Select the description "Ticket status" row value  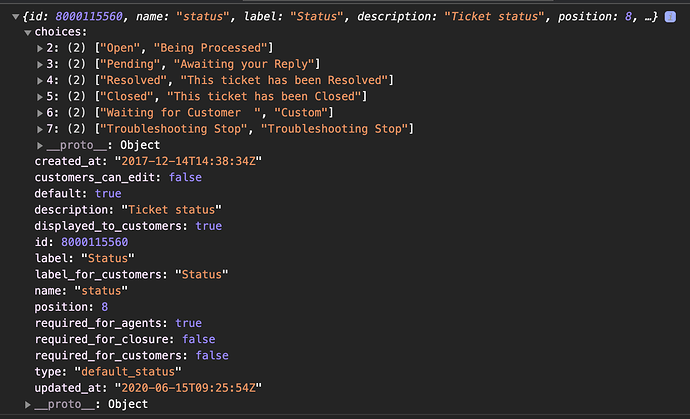(171, 210)
